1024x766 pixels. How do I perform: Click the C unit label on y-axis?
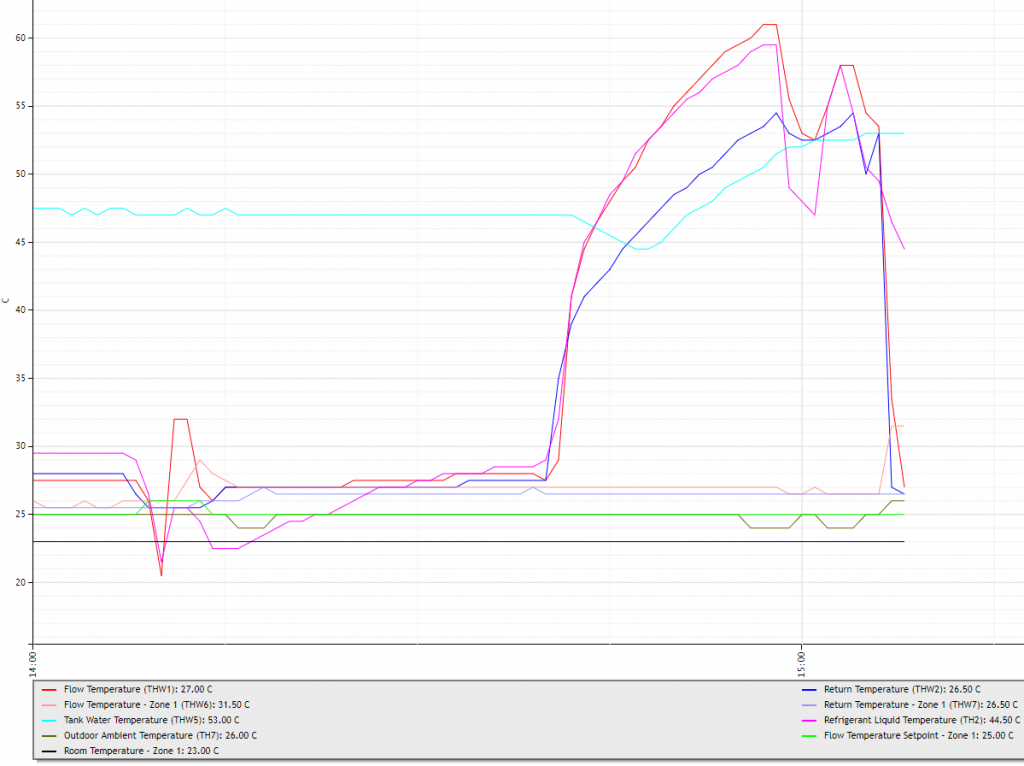click(6, 299)
